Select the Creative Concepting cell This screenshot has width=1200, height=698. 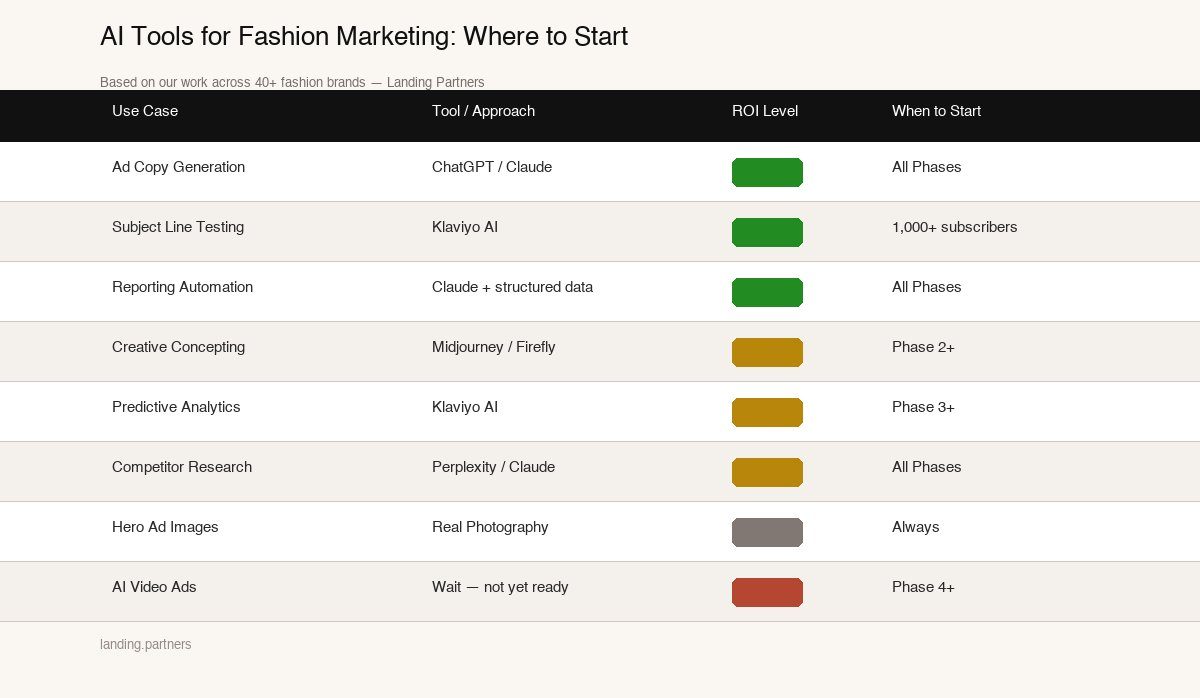pyautogui.click(x=178, y=347)
